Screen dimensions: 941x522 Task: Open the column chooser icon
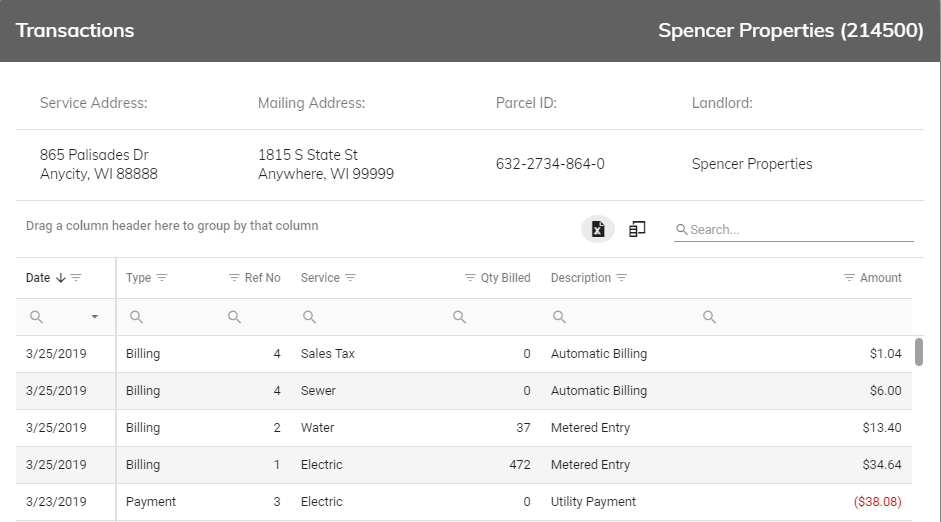tap(637, 229)
